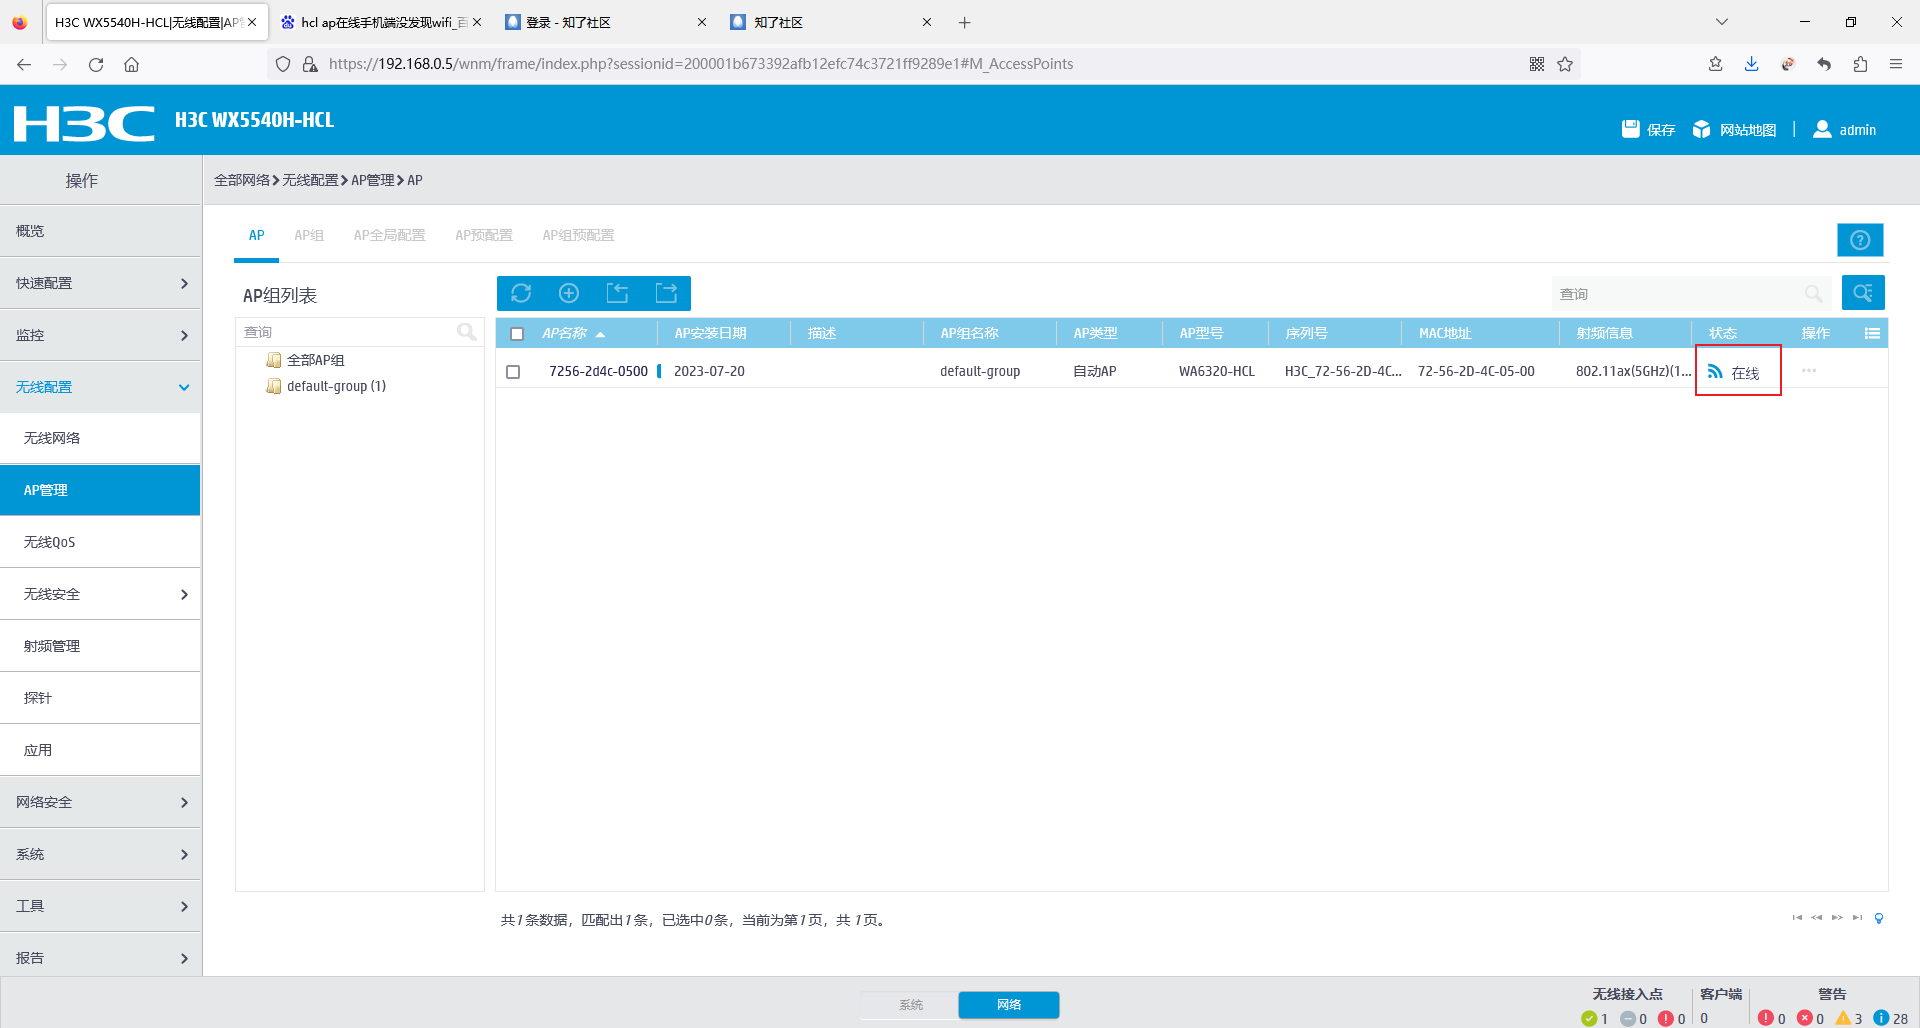The height and width of the screenshot is (1028, 1920).
Task: Expand the 监控 menu
Action: [x=100, y=335]
